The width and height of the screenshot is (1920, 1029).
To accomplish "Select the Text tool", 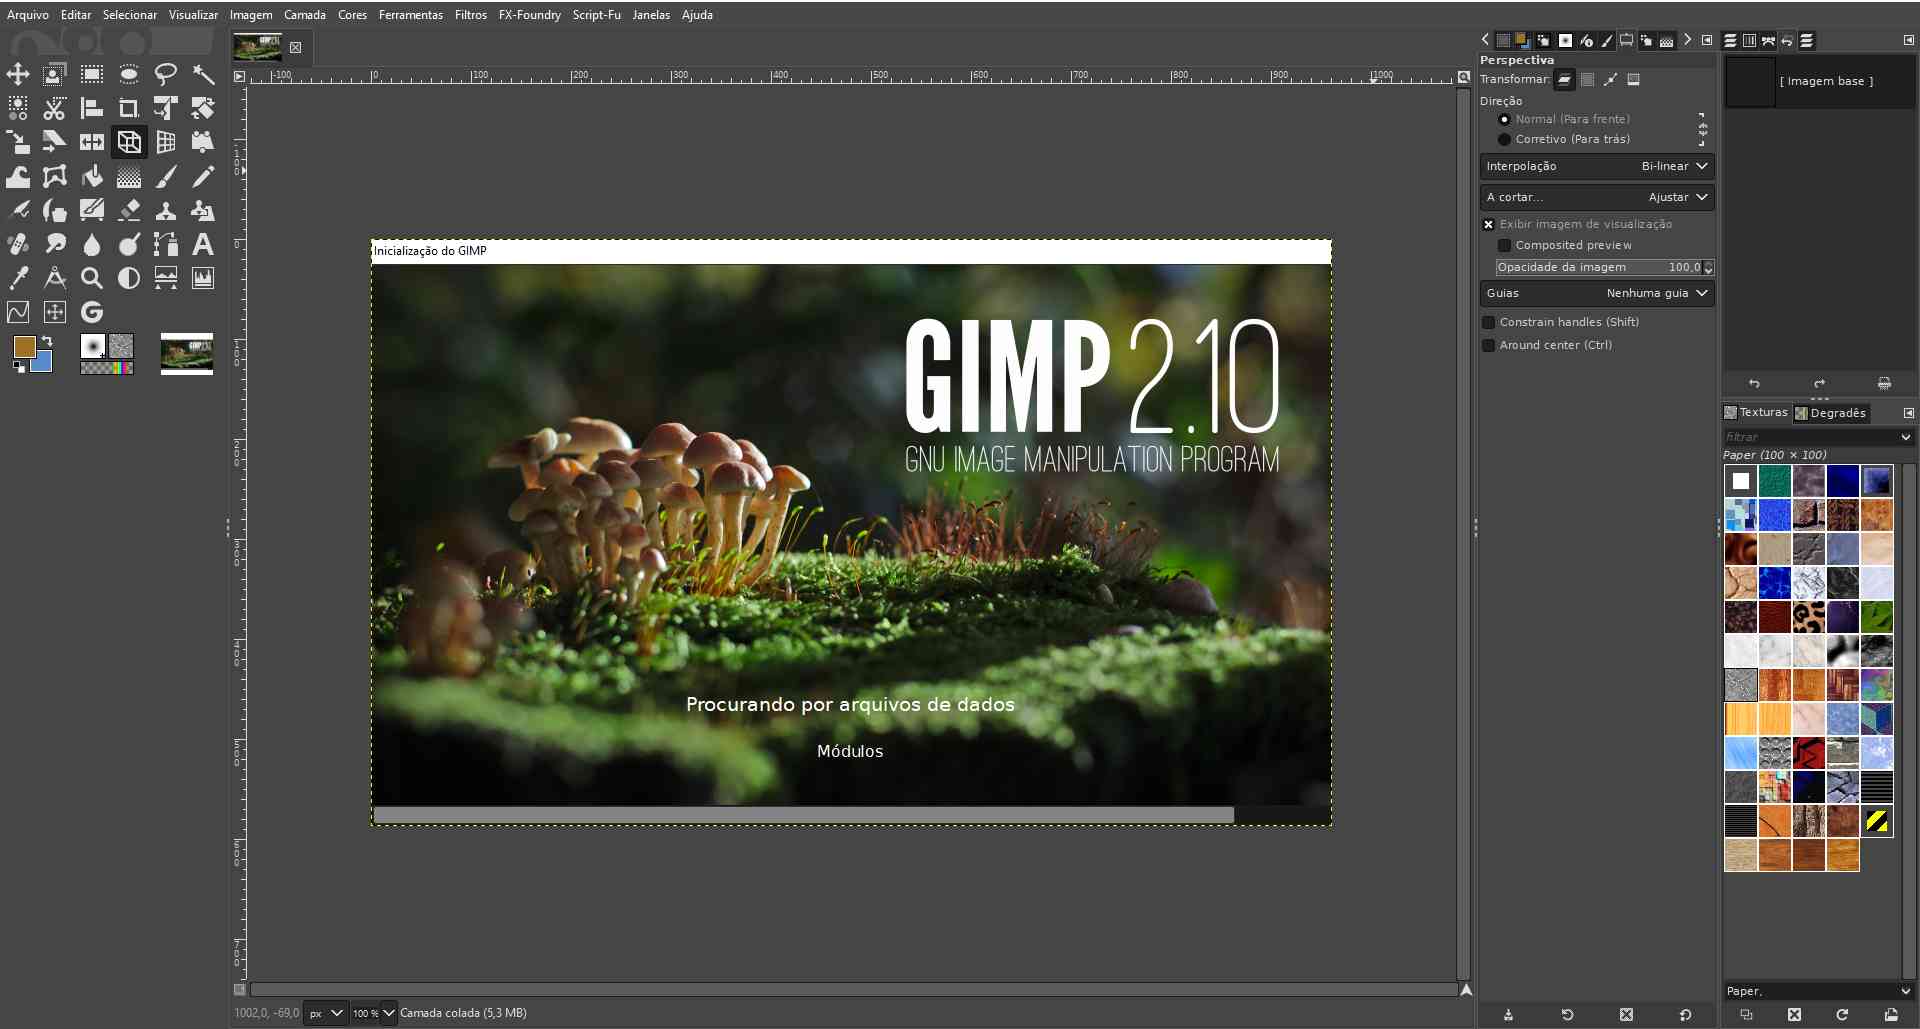I will (203, 244).
